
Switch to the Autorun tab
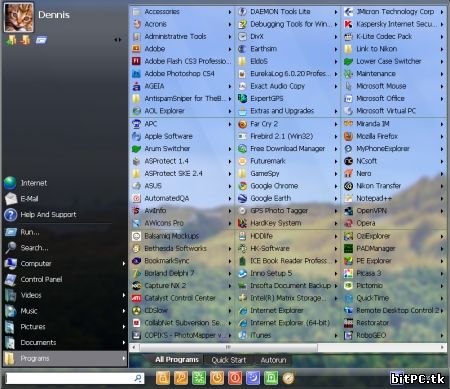[x=273, y=360]
